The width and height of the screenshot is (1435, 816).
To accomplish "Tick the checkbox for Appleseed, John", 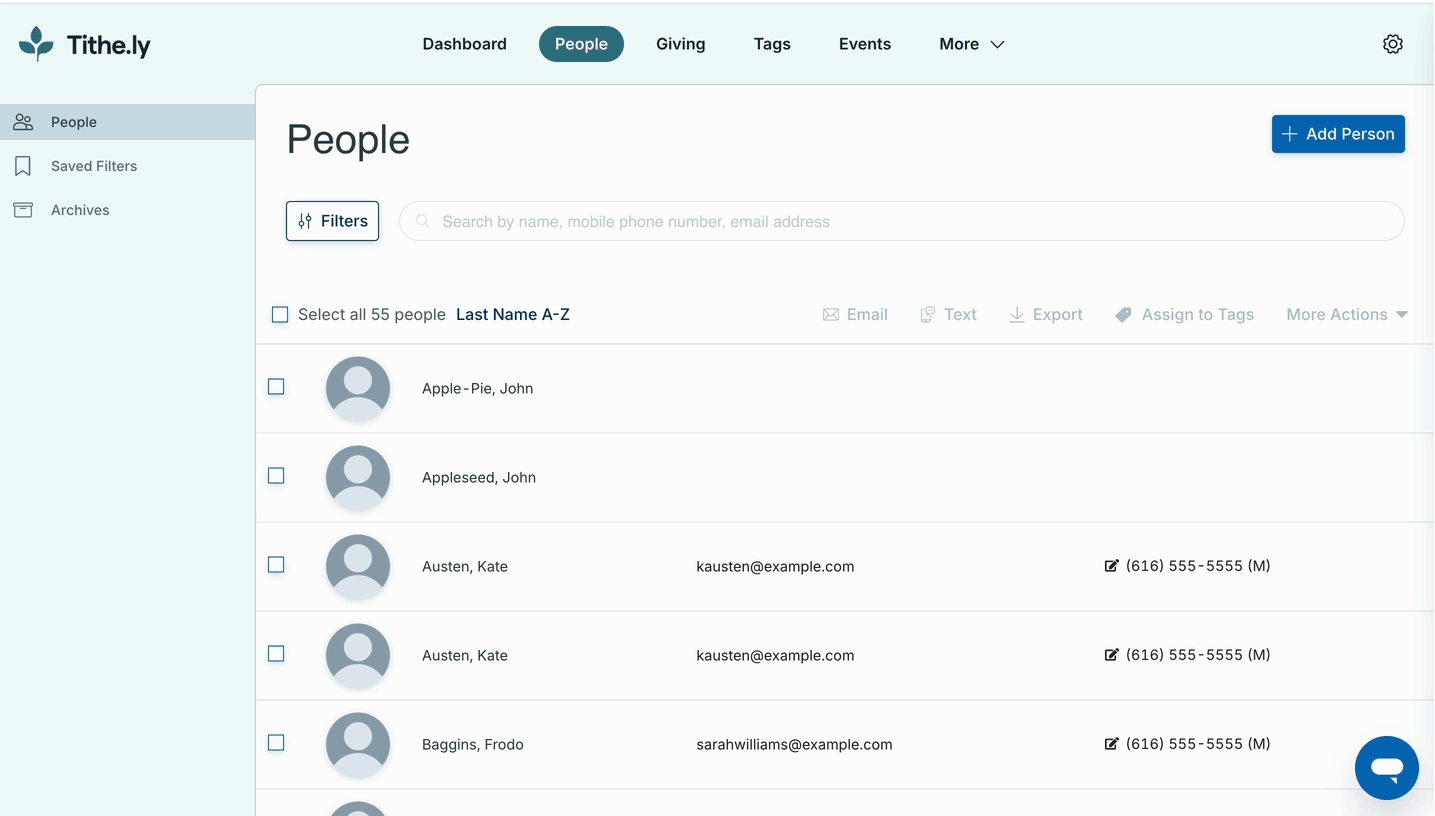I will point(276,476).
